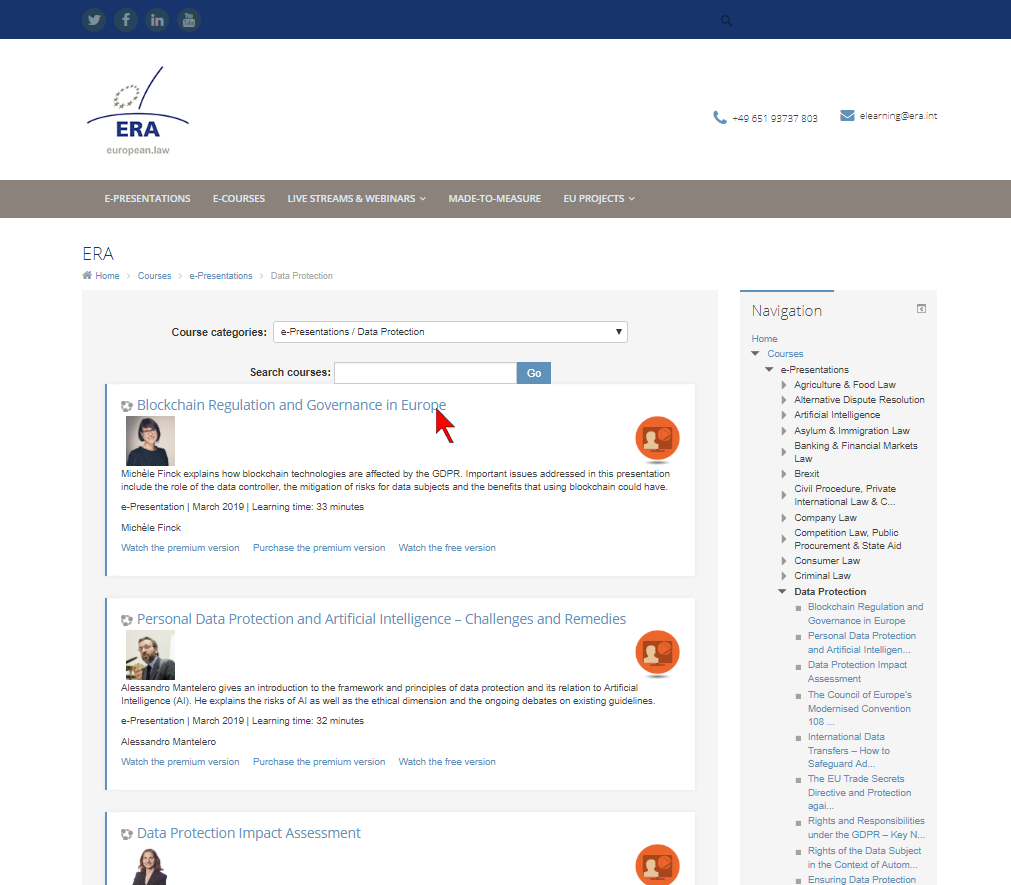Viewport: 1011px width, 885px height.
Task: Click the elearning@era.int email address
Action: click(x=898, y=116)
